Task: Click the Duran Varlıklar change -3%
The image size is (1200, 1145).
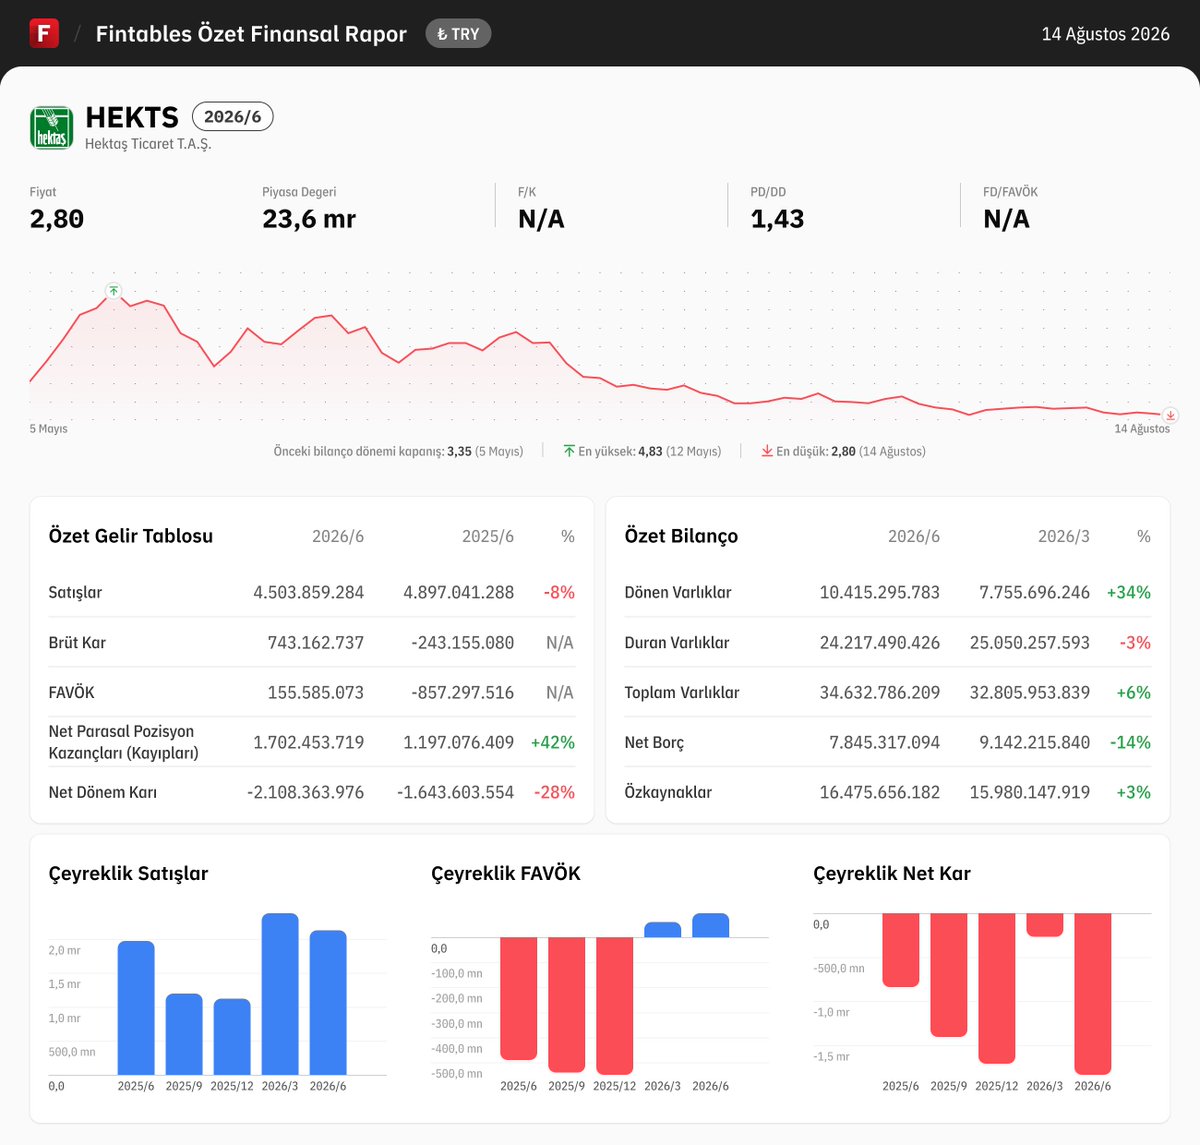Action: coord(1135,642)
